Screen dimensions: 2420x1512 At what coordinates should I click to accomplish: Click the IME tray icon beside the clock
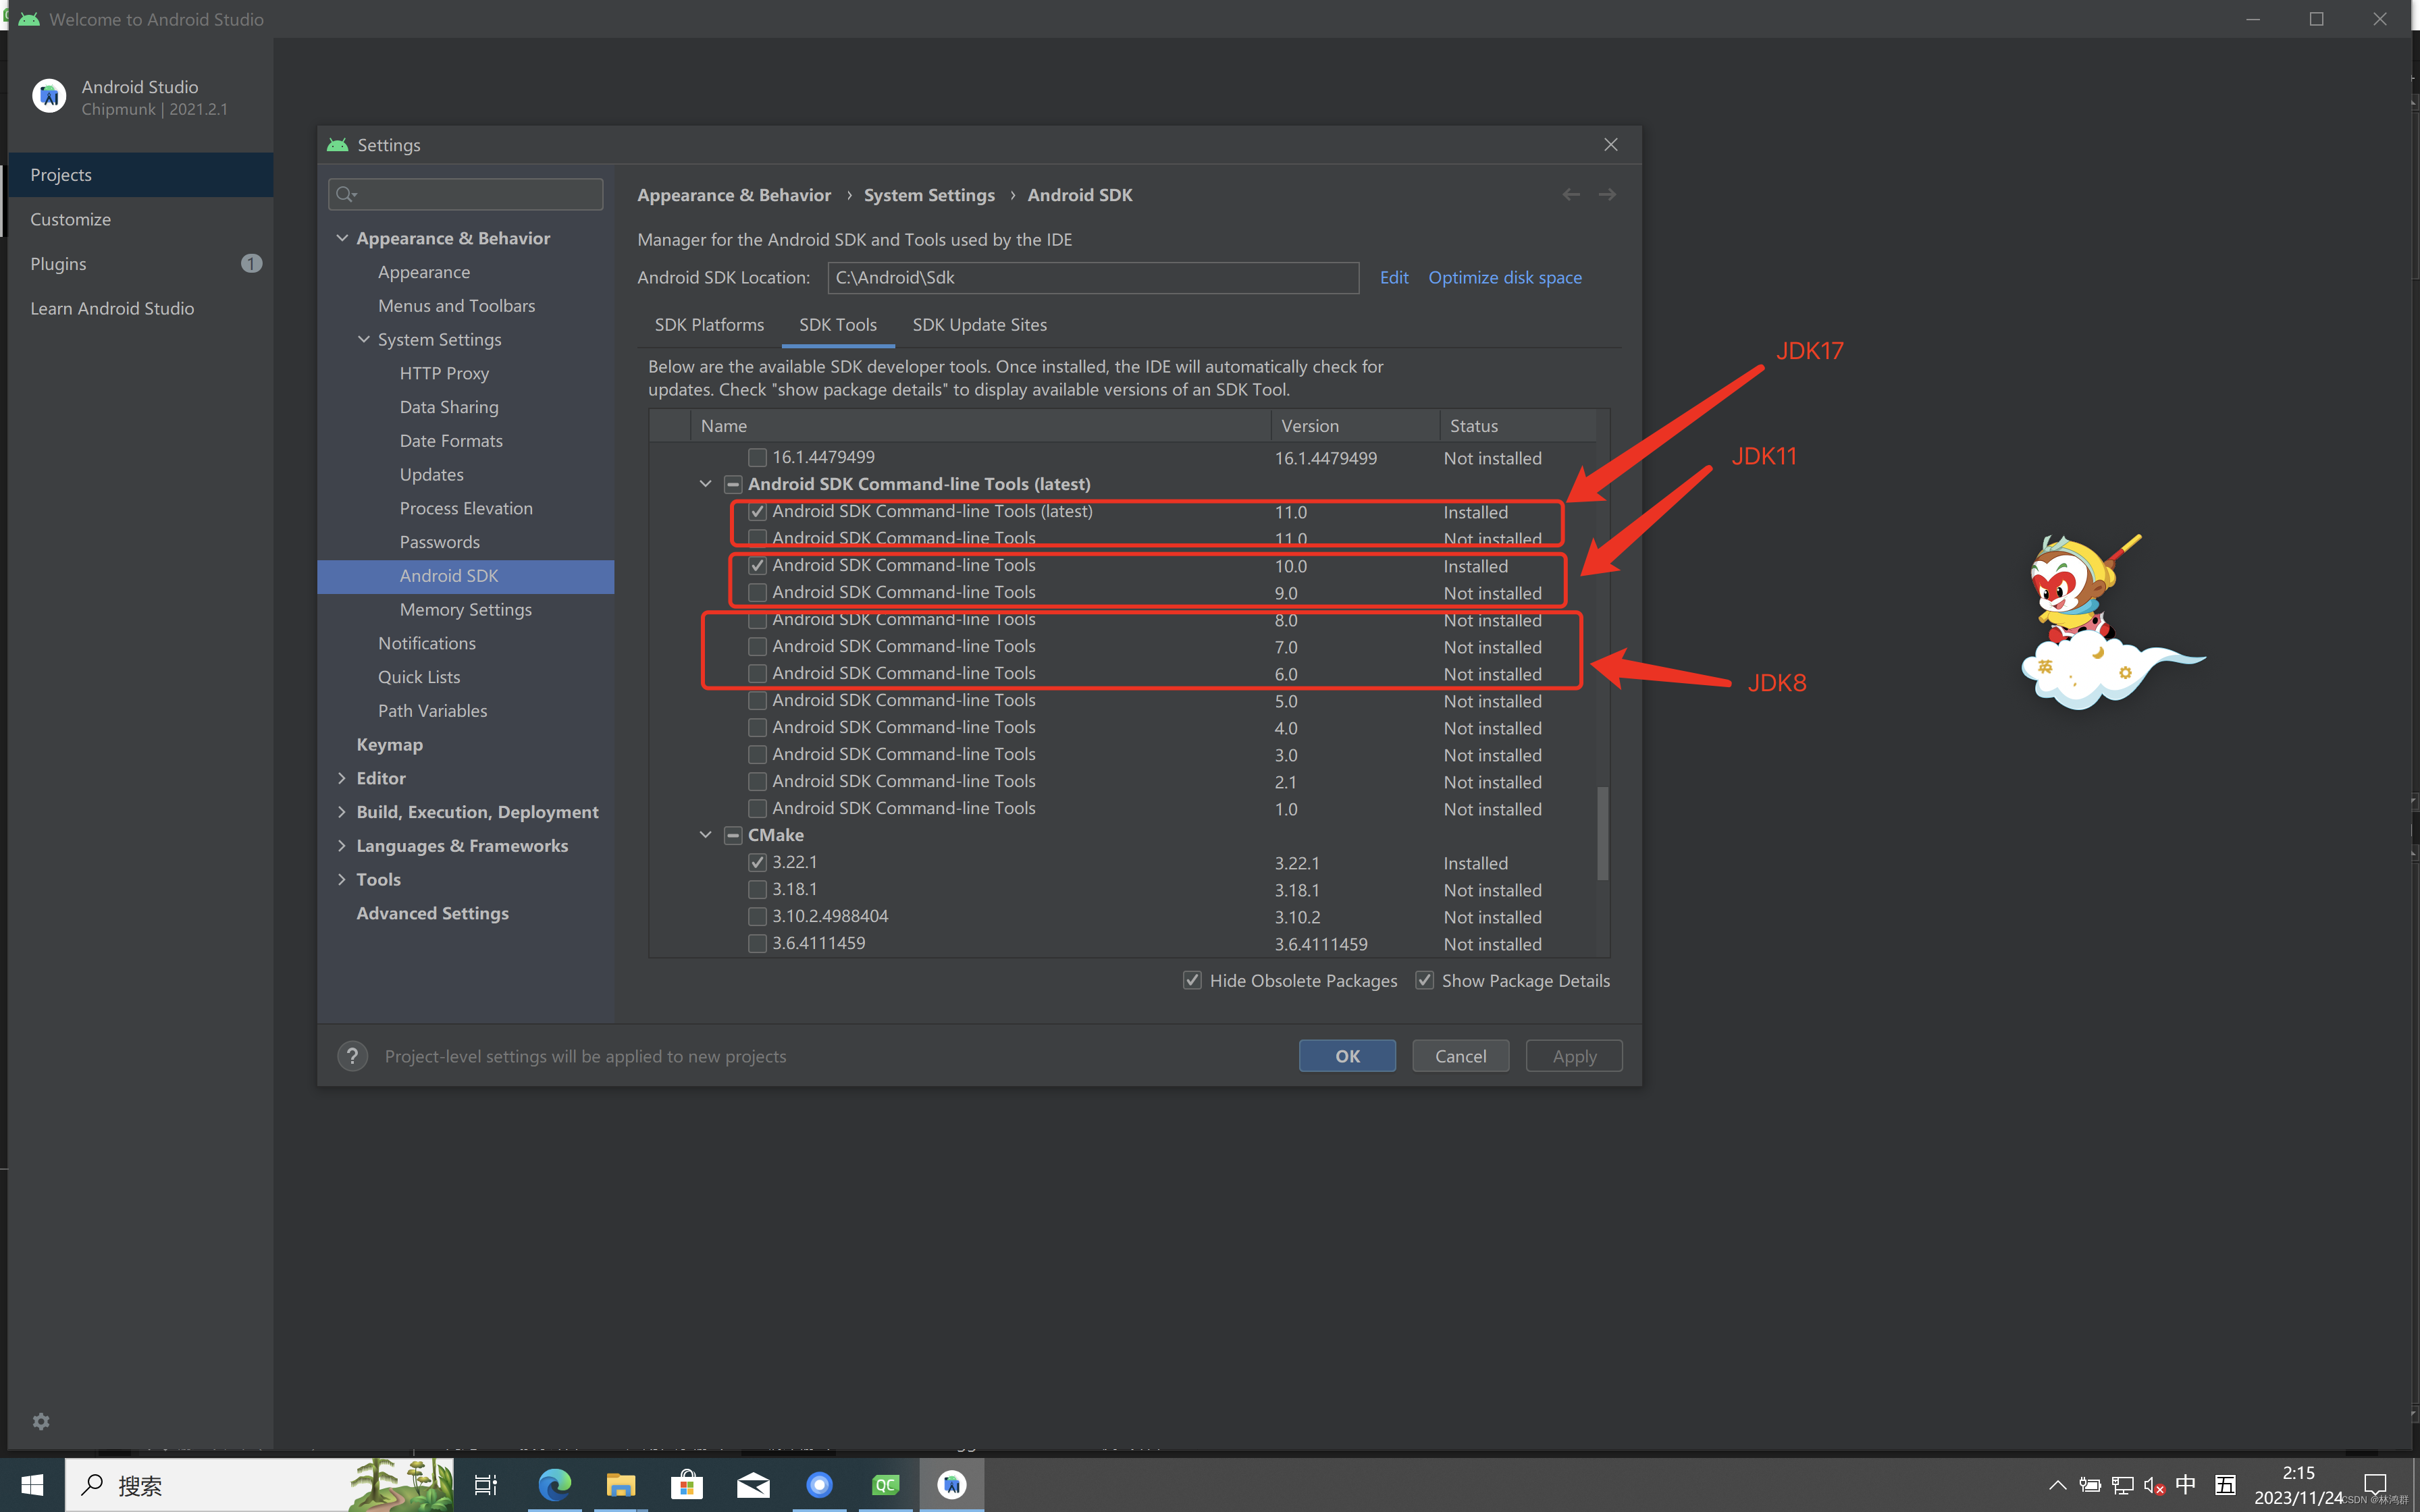[x=2225, y=1484]
